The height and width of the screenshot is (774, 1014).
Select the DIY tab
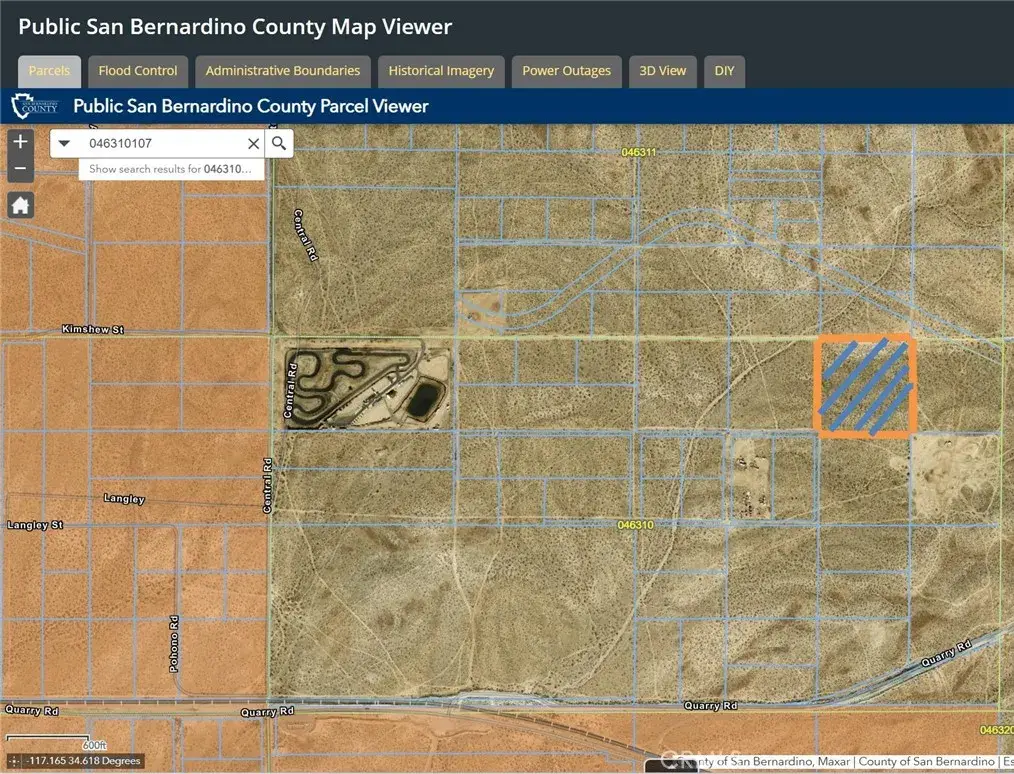pos(724,71)
